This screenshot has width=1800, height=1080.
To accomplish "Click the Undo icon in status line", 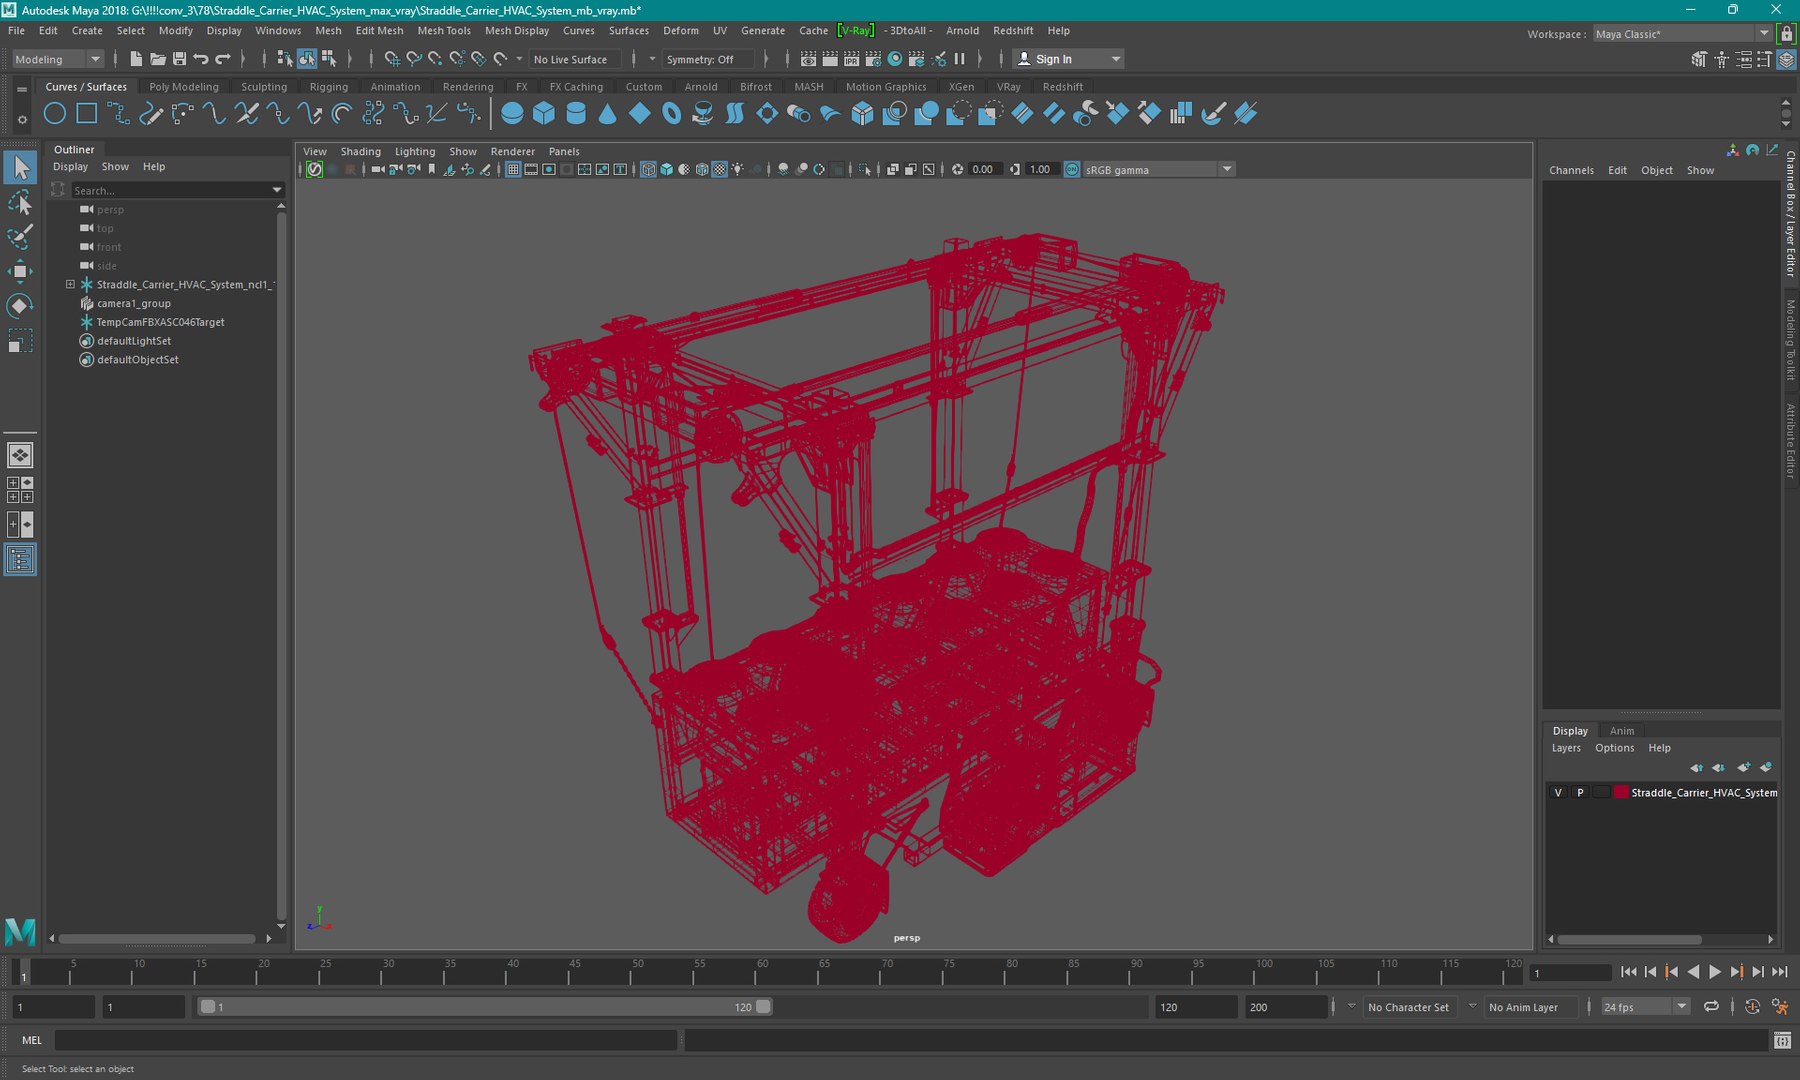I will point(201,59).
